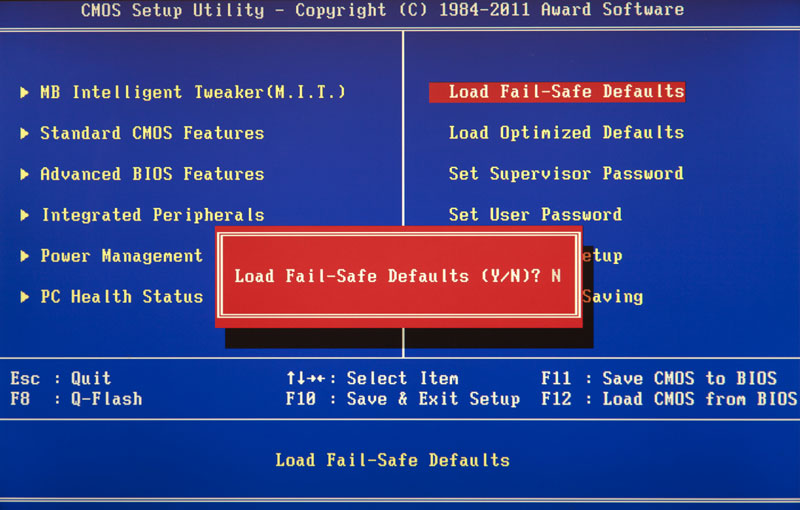Click the Esc : Quit hint
Viewport: 800px width, 510px height.
pyautogui.click(x=61, y=378)
